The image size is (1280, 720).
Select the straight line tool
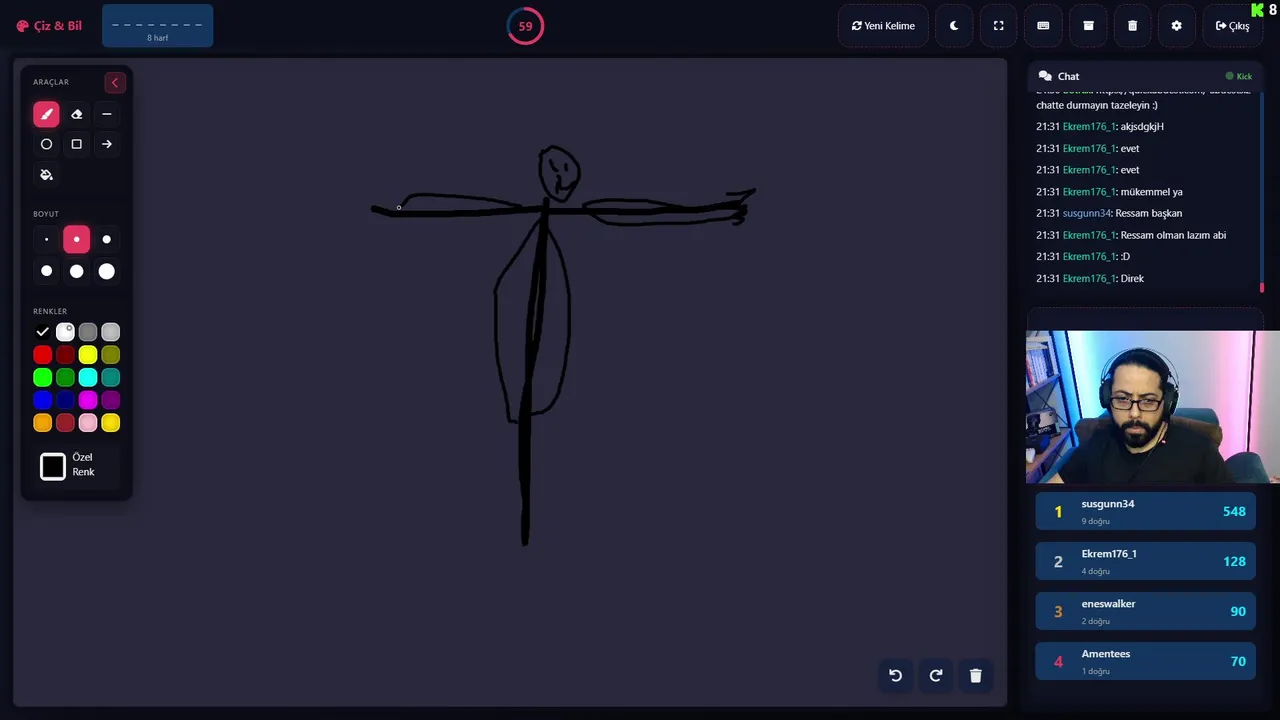pos(106,114)
